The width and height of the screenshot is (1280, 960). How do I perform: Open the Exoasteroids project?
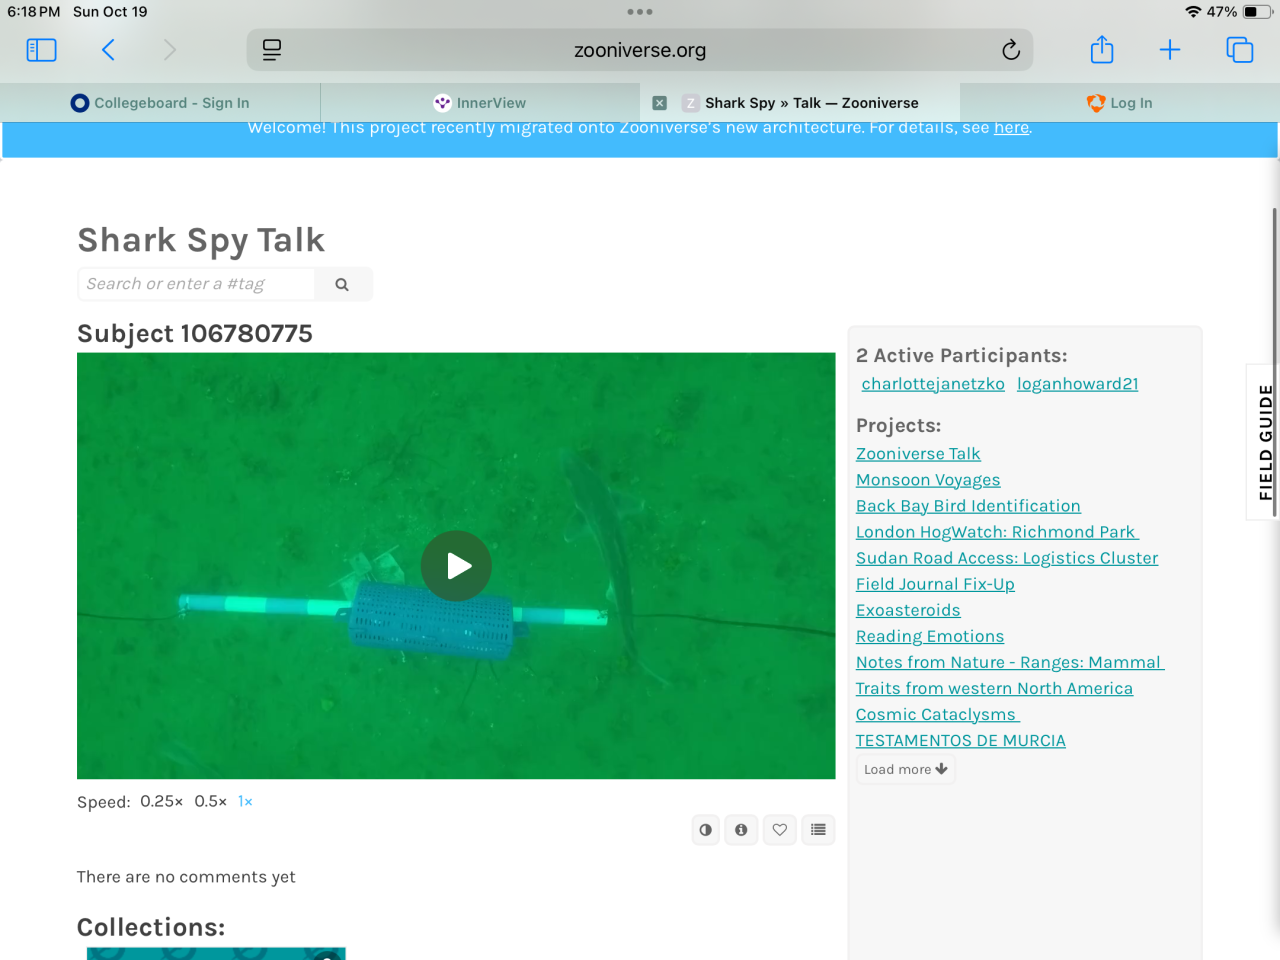point(908,610)
